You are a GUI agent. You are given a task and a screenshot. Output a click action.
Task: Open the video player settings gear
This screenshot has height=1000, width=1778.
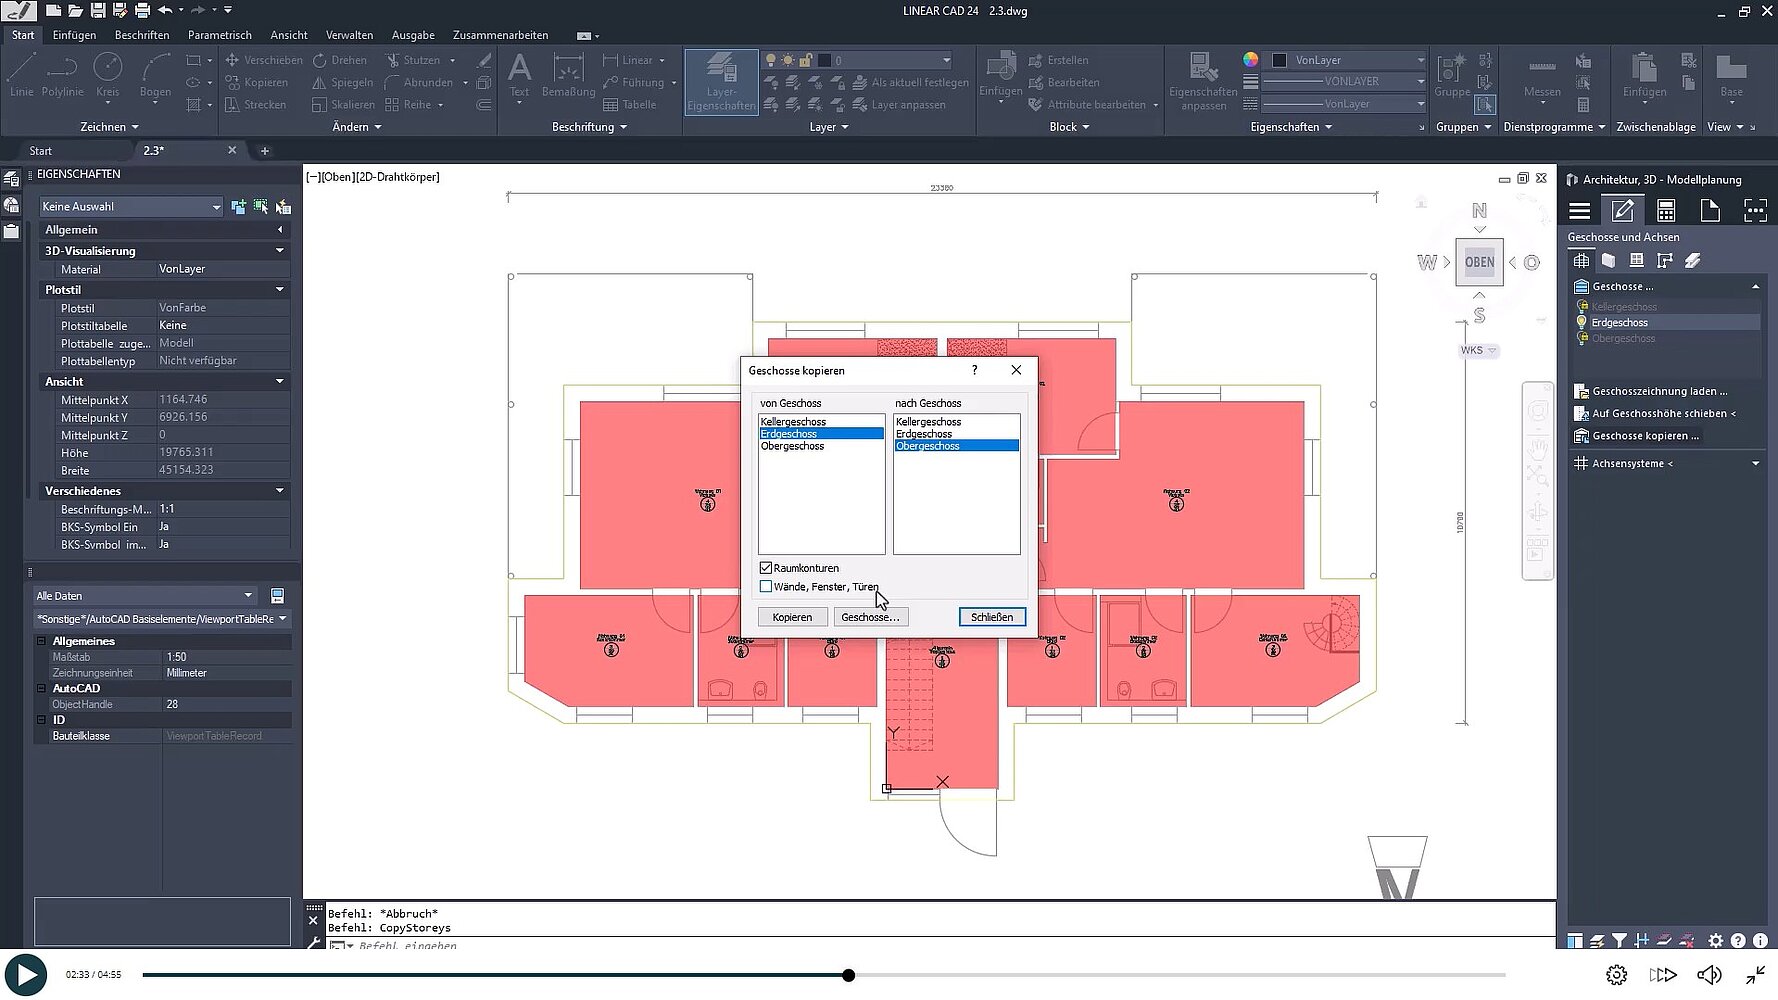pos(1616,975)
